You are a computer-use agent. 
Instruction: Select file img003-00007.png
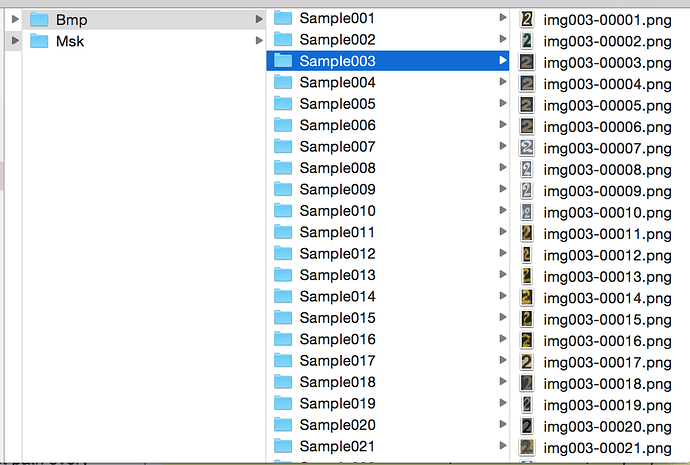pos(607,148)
